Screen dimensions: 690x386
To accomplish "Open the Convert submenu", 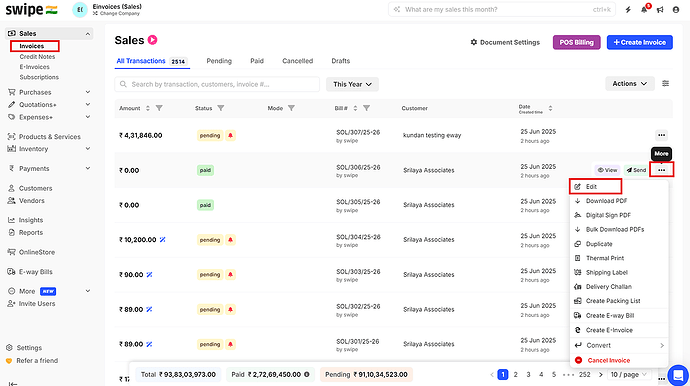I will click(x=619, y=346).
